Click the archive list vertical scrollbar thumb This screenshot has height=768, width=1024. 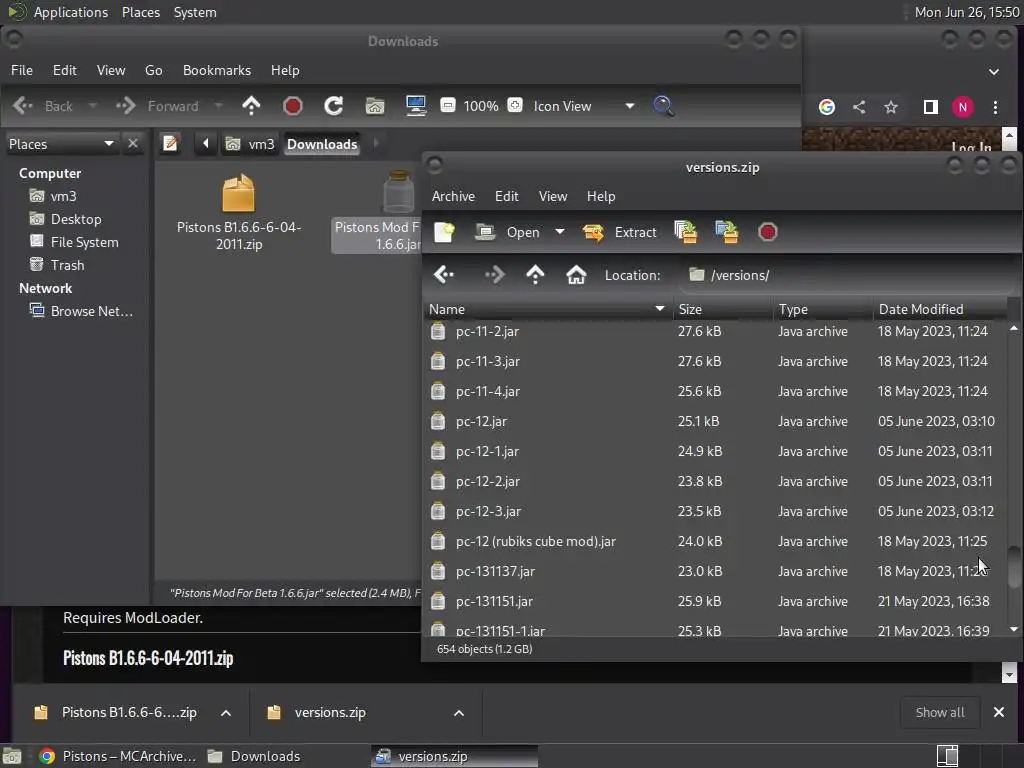tap(1014, 567)
